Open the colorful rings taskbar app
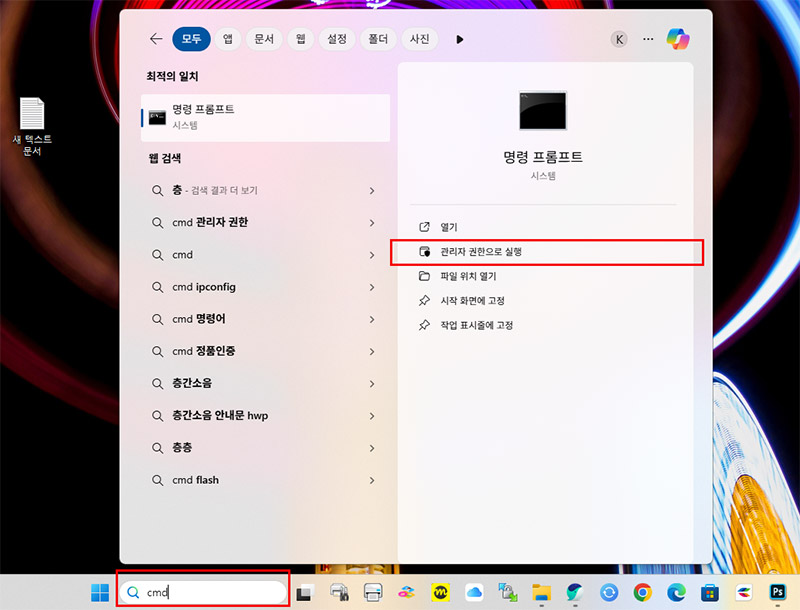The image size is (800, 610). pyautogui.click(x=407, y=592)
